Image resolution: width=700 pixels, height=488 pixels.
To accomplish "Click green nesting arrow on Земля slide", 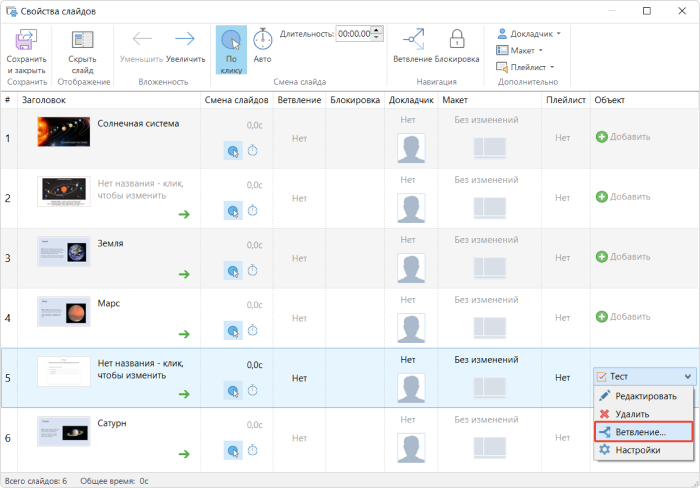I will pos(184,274).
